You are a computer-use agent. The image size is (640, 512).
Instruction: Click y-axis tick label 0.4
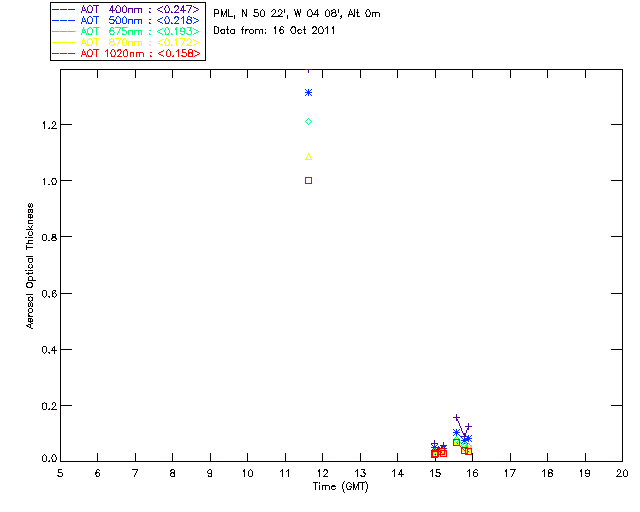(49, 350)
